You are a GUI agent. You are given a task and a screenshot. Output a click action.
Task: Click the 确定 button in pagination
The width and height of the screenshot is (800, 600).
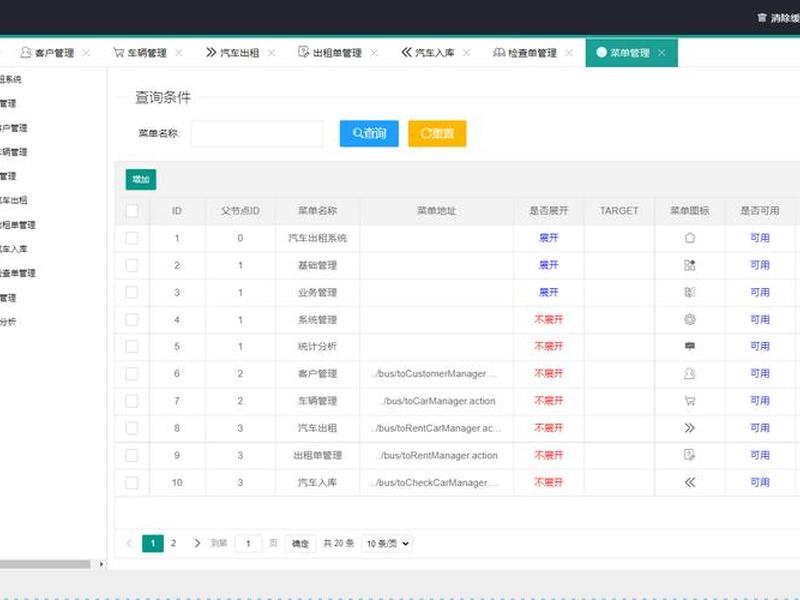[300, 543]
